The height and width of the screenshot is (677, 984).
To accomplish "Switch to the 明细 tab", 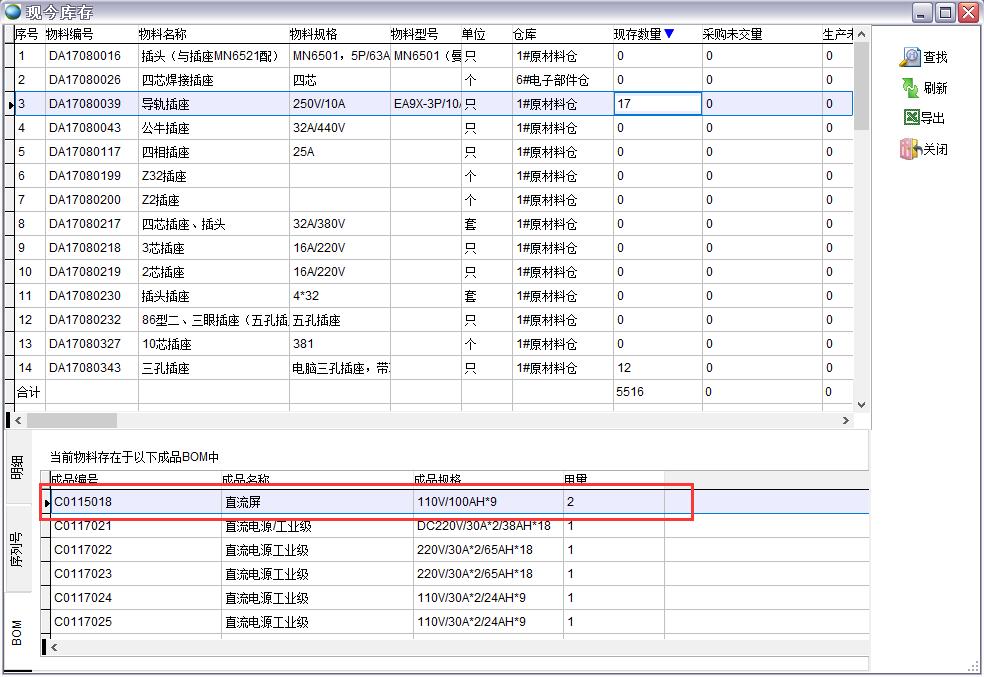I will pyautogui.click(x=17, y=467).
